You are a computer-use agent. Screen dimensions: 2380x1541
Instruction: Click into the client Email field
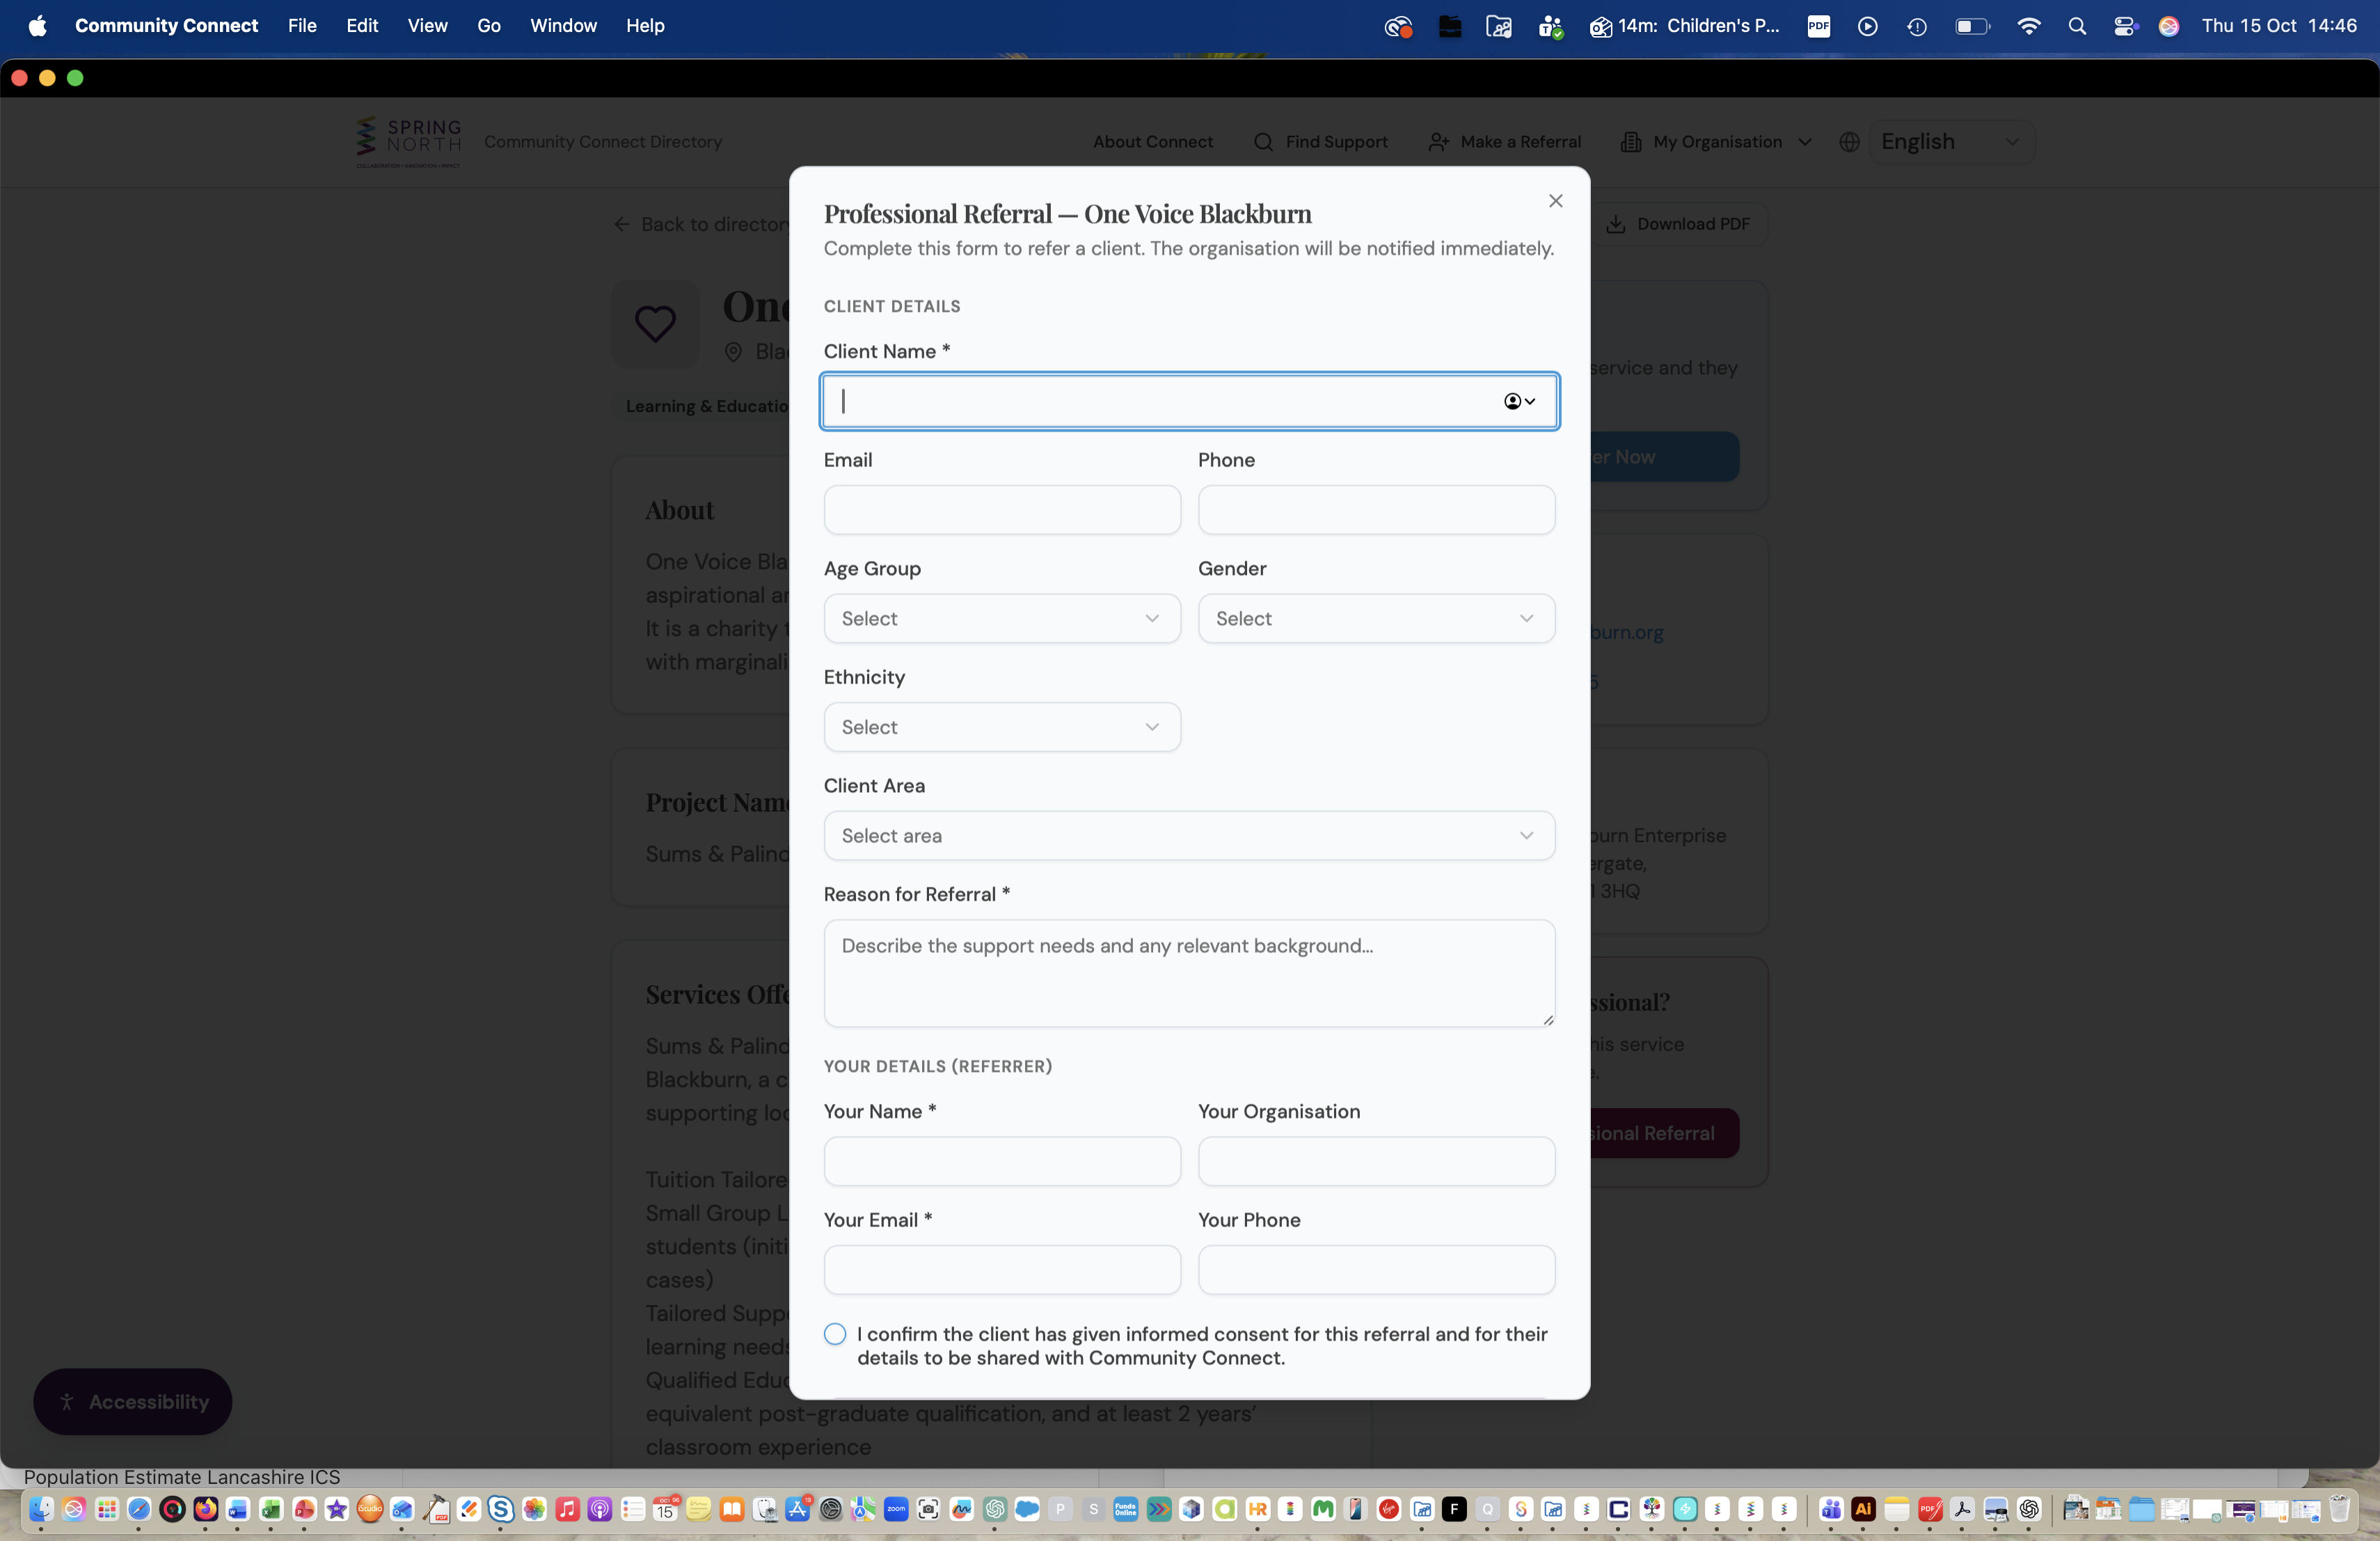click(1002, 510)
